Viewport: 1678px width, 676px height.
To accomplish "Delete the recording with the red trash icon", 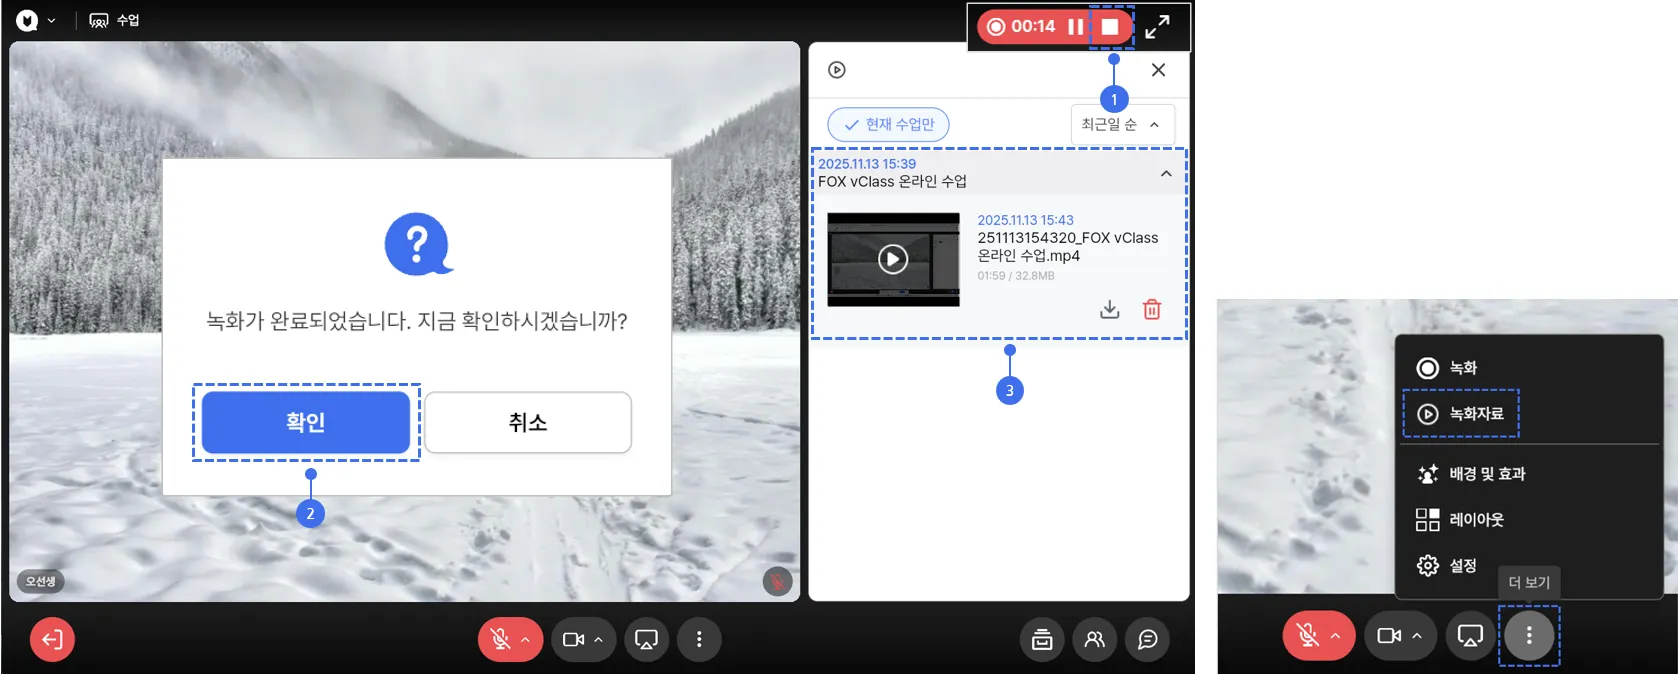I will [1152, 309].
